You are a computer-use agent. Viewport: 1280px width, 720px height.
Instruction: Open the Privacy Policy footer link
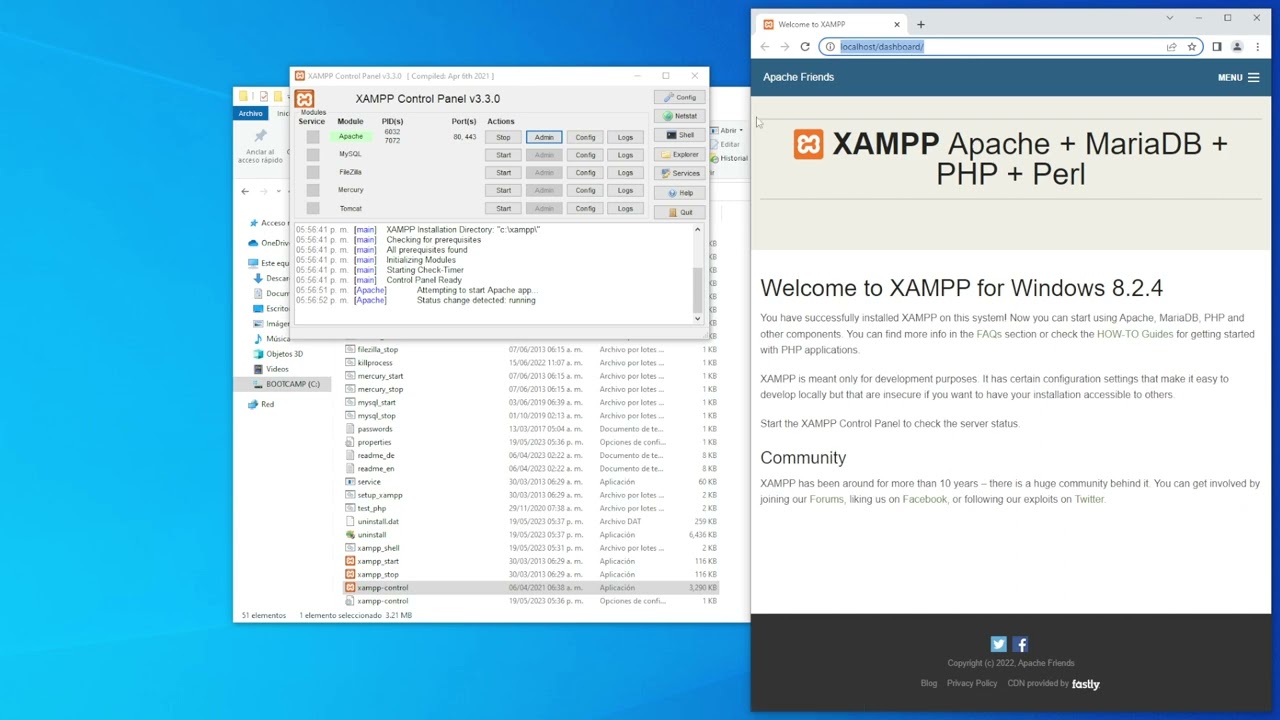click(x=972, y=683)
